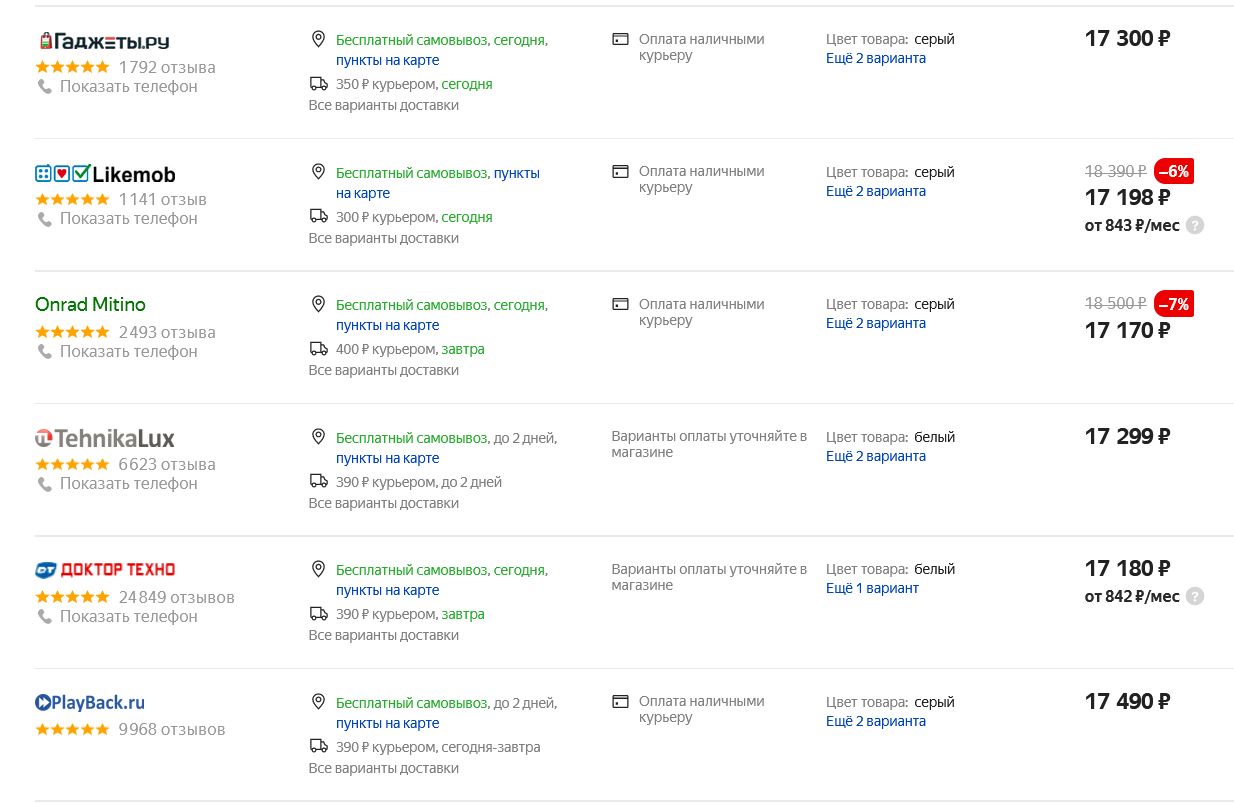Click the installment help icon in Доктор Техно row
Image resolution: width=1234 pixels, height=803 pixels.
(x=1194, y=597)
